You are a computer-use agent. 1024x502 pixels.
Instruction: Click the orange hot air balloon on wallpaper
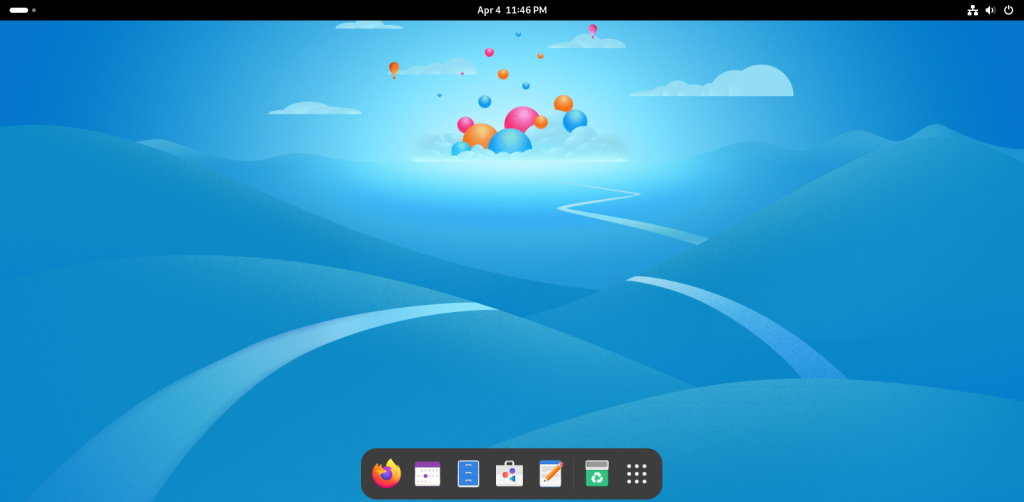394,68
